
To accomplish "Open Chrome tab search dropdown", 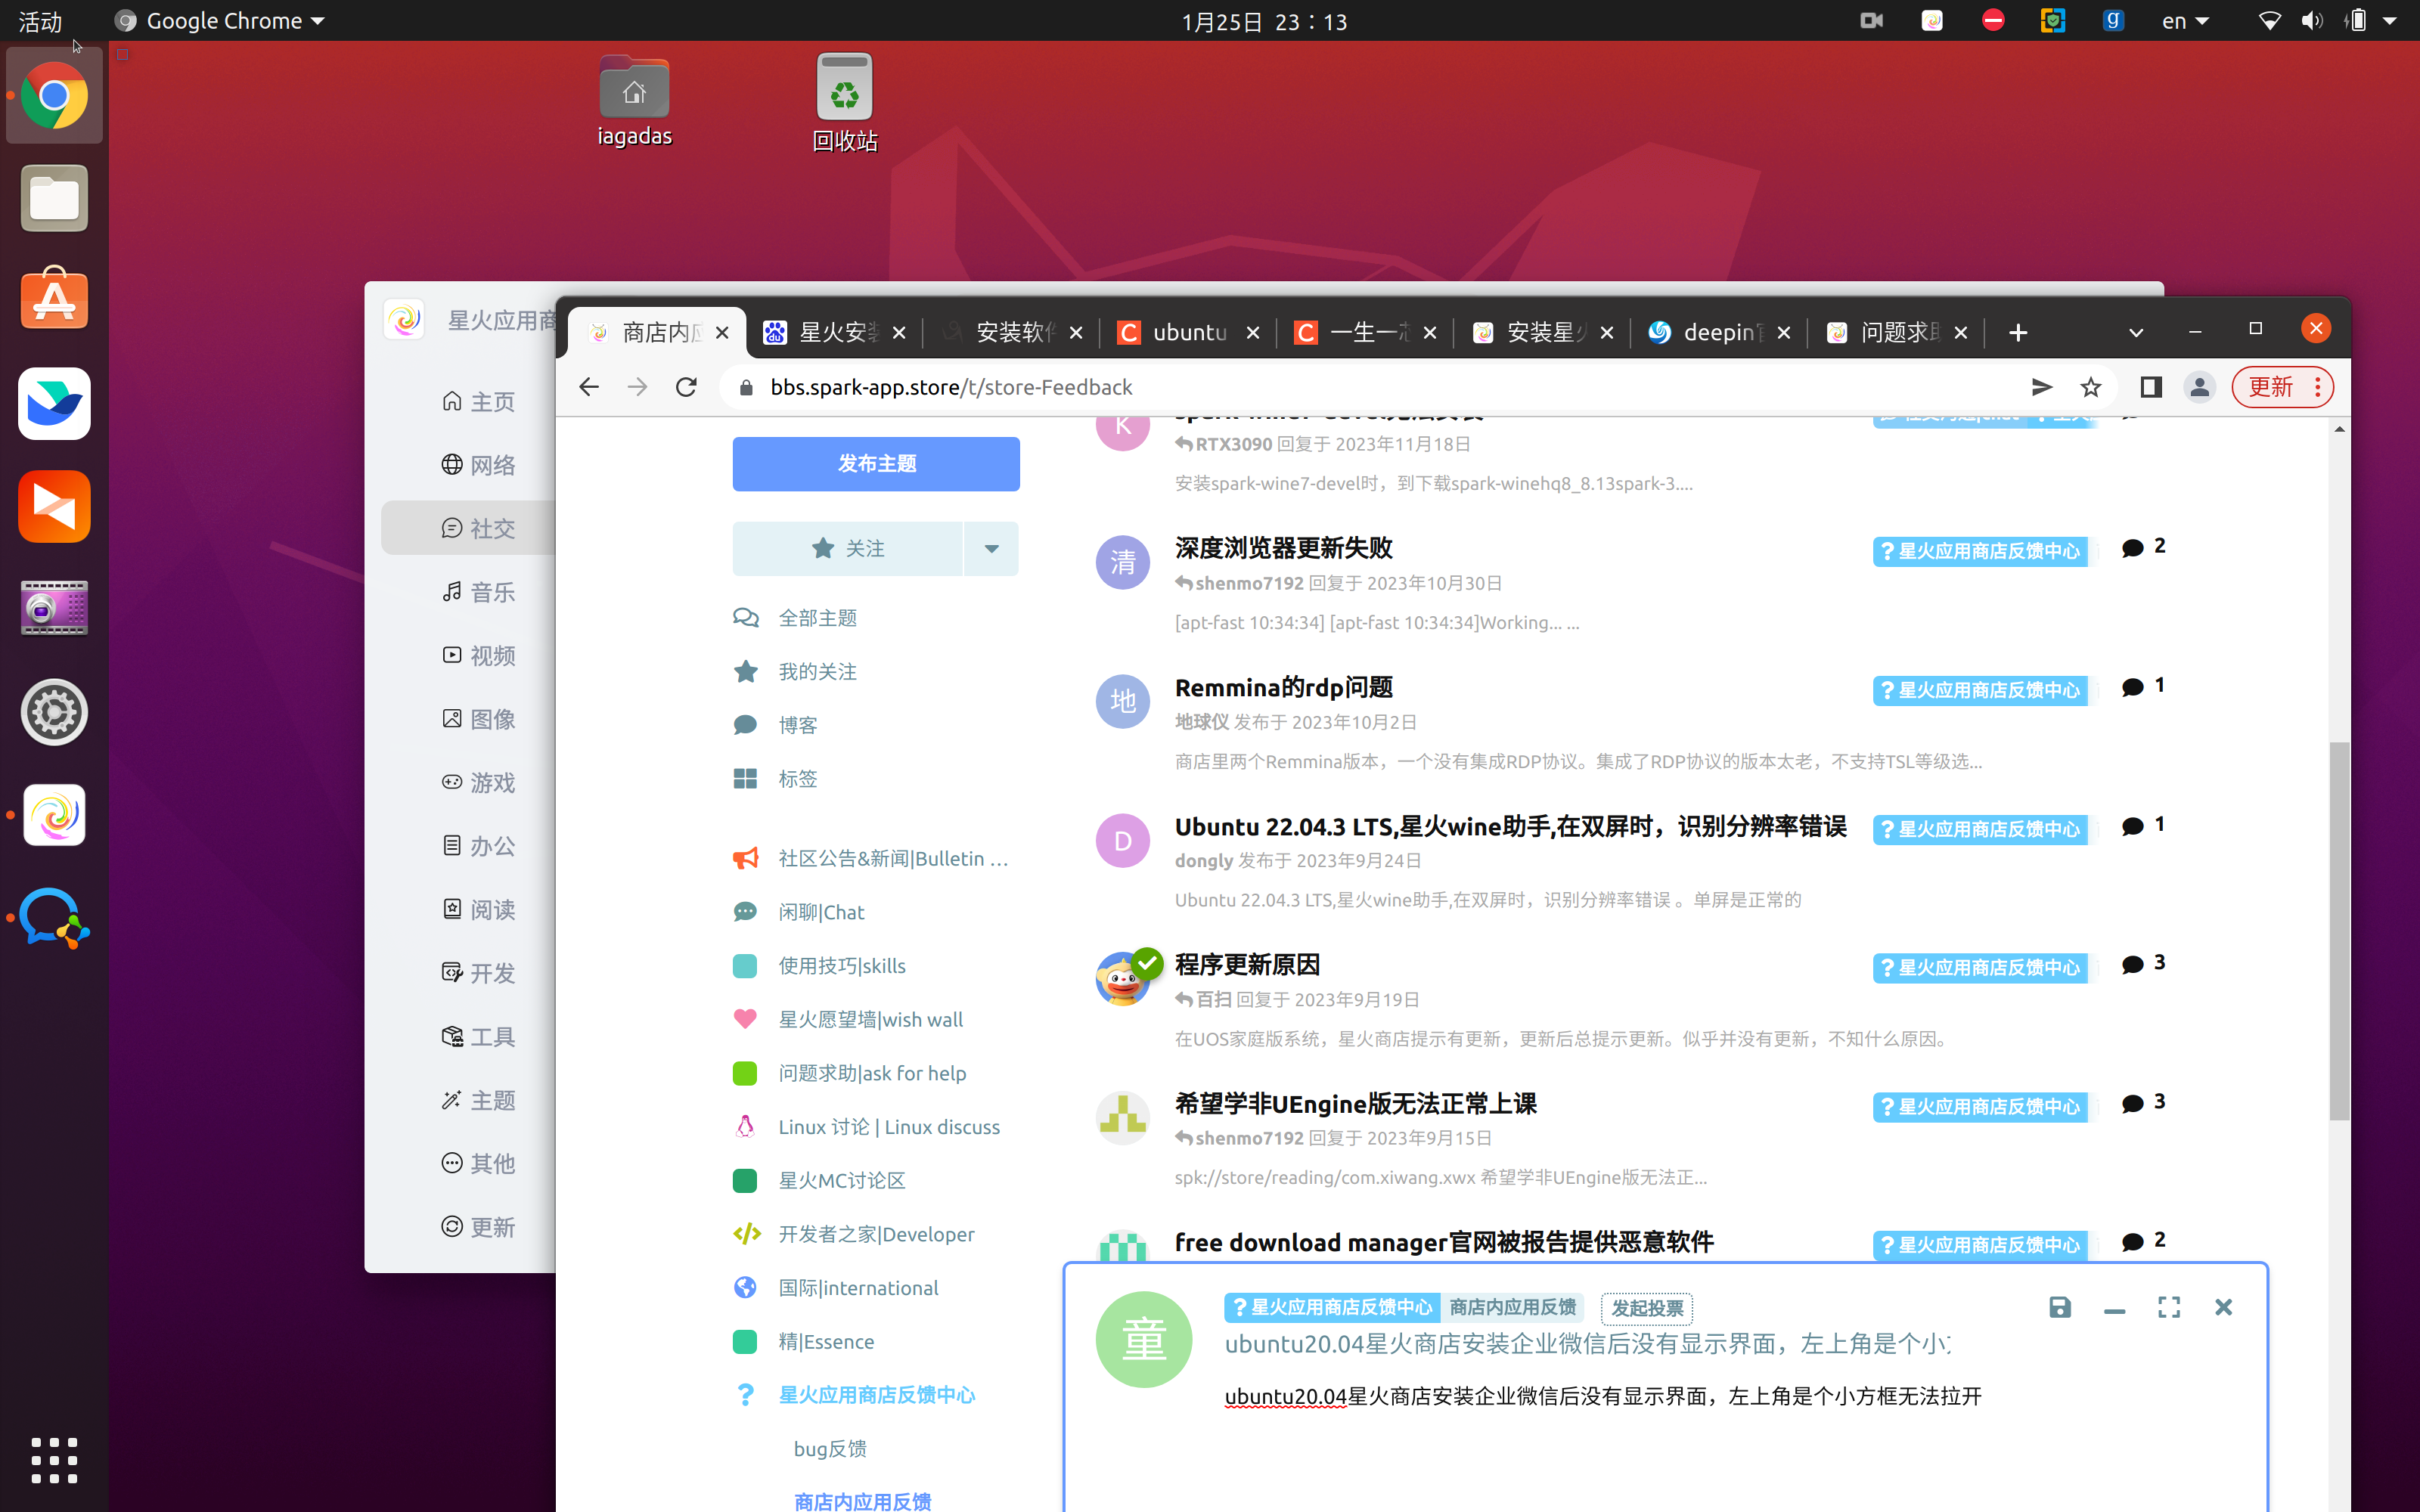I will pos(2136,332).
